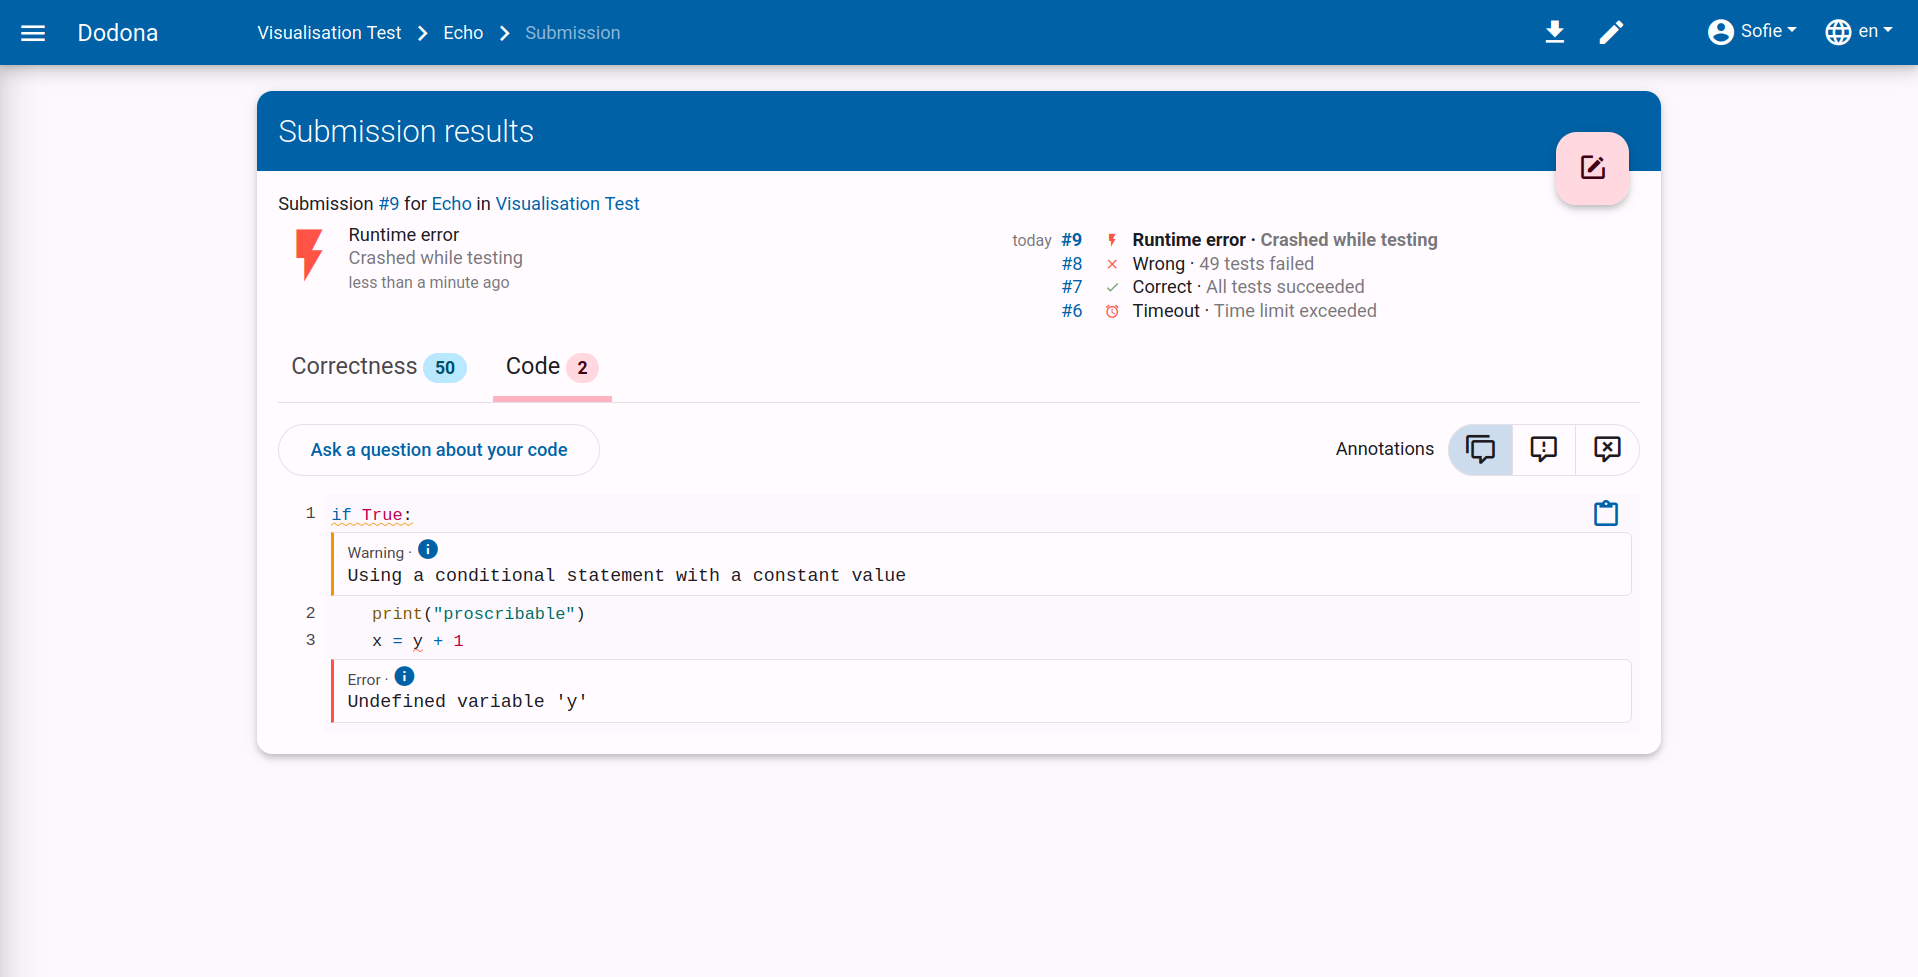Image resolution: width=1918 pixels, height=977 pixels.
Task: Click the 'Undefined variable 'y'' error text
Action: coord(467,701)
